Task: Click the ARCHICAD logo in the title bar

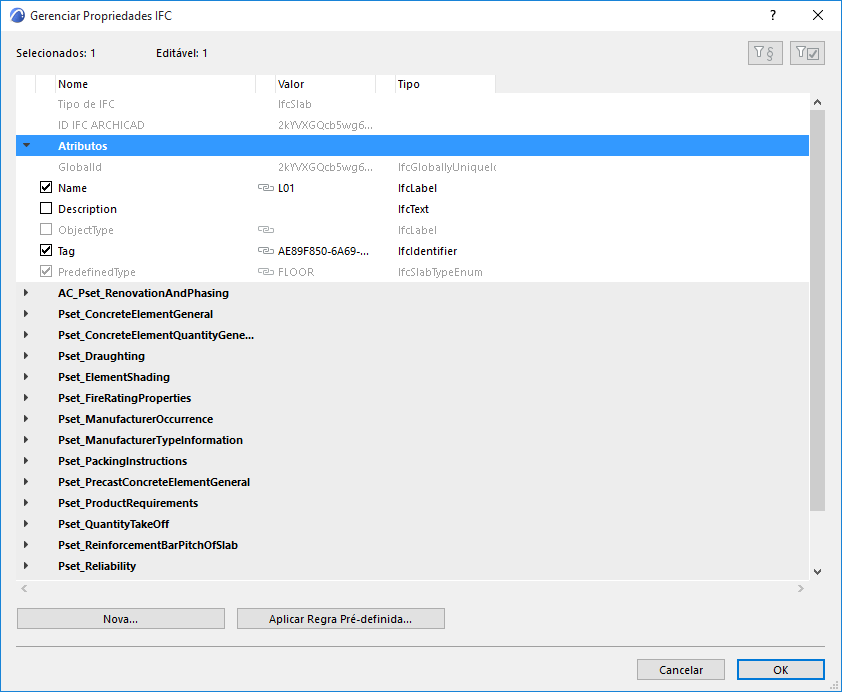Action: [17, 16]
